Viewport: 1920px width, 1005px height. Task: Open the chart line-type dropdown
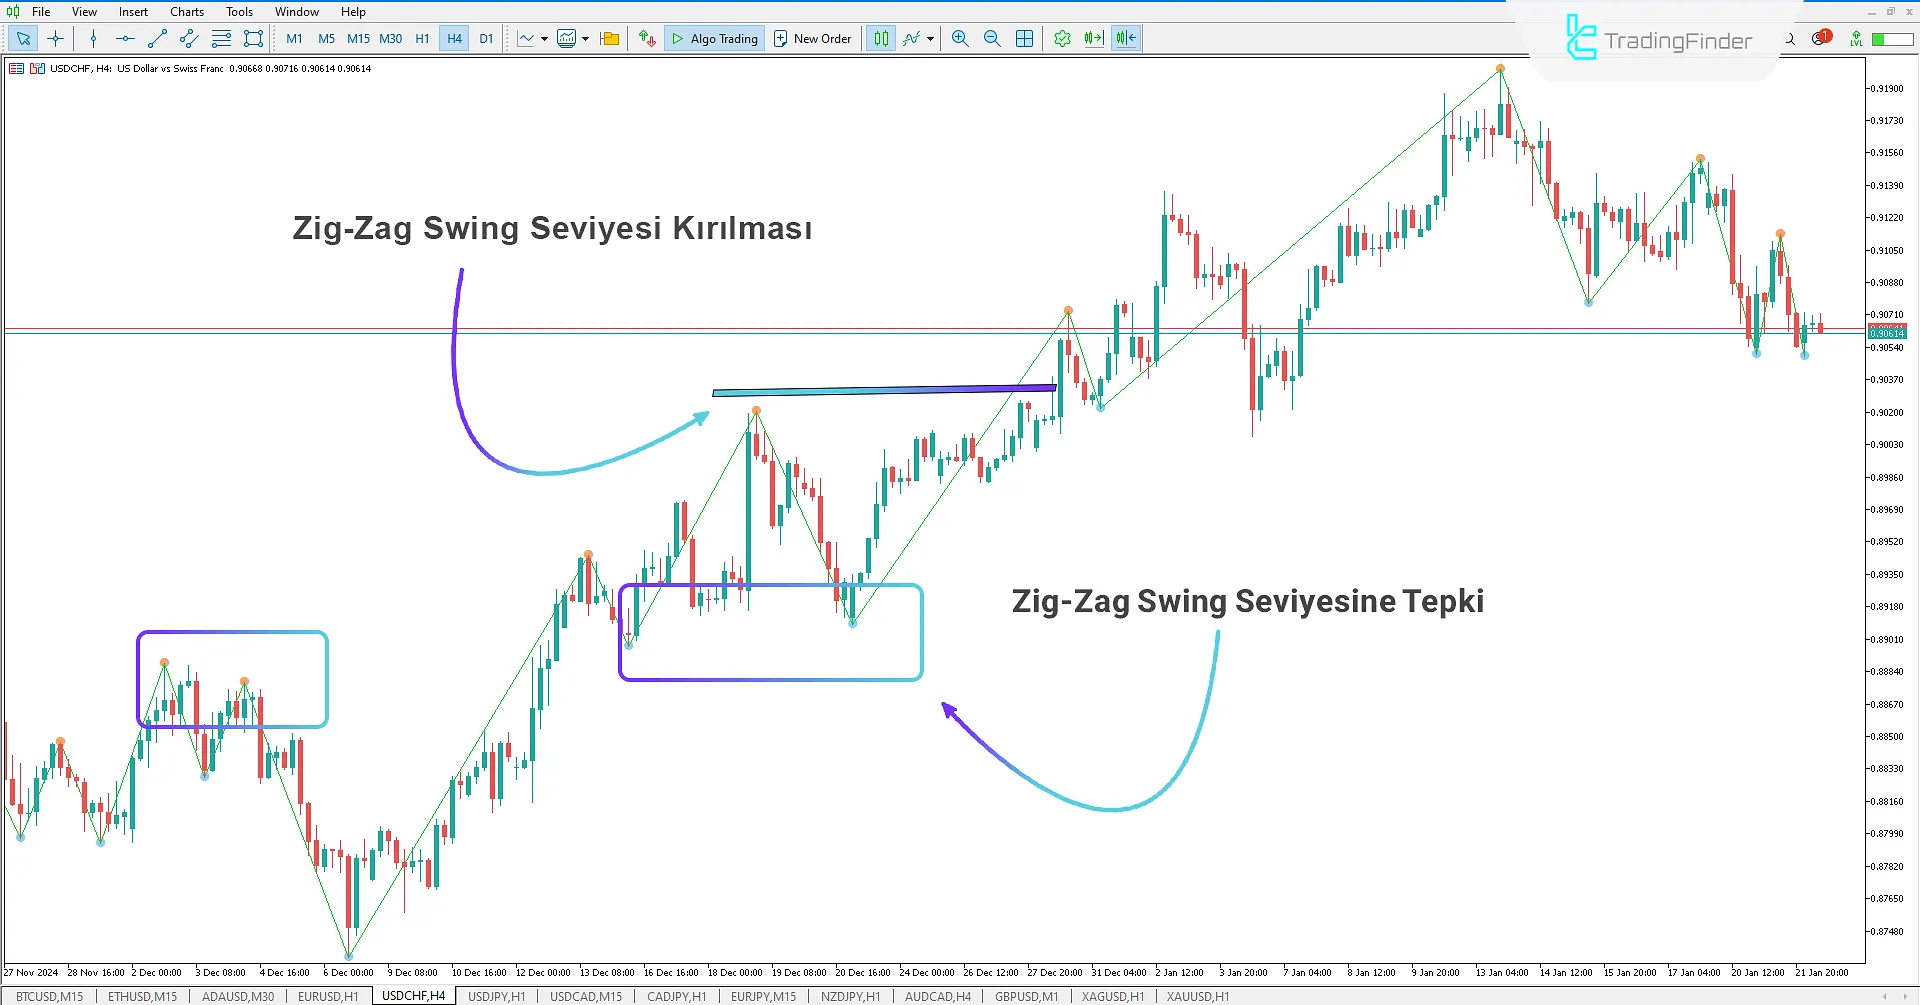click(x=545, y=40)
